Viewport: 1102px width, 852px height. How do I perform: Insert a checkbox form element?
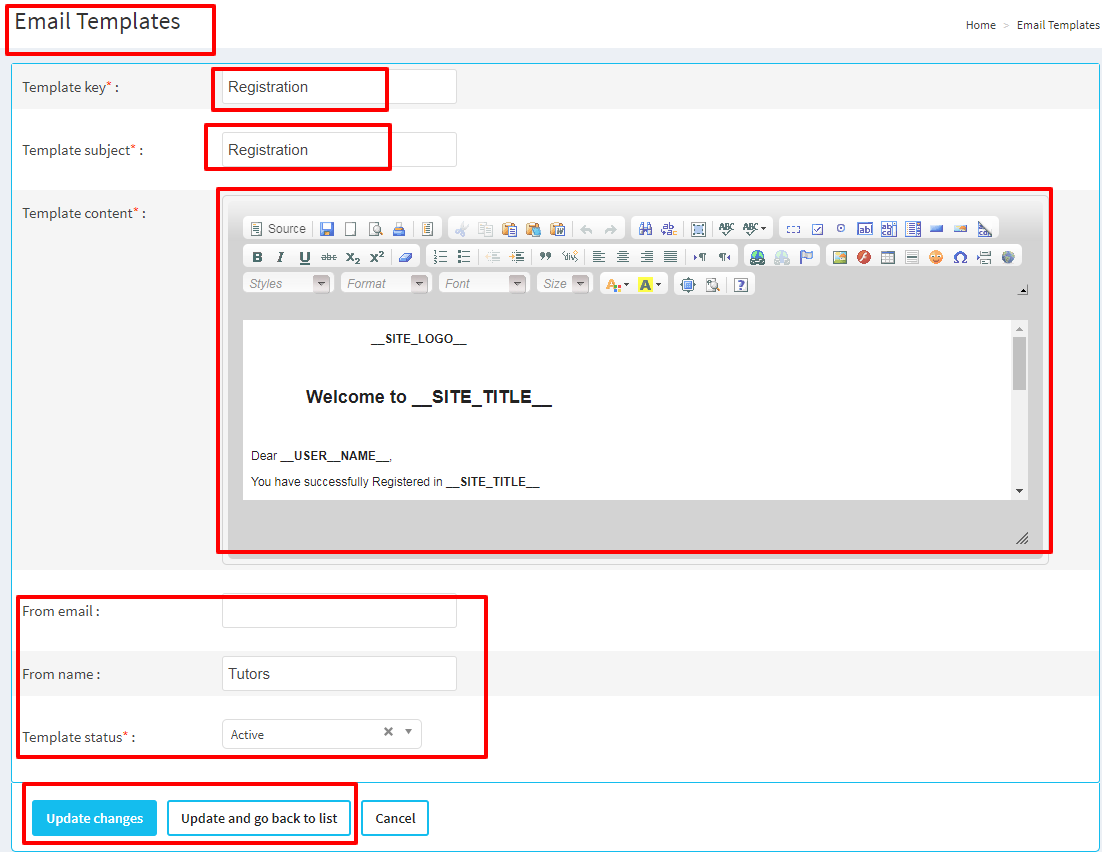coord(817,229)
